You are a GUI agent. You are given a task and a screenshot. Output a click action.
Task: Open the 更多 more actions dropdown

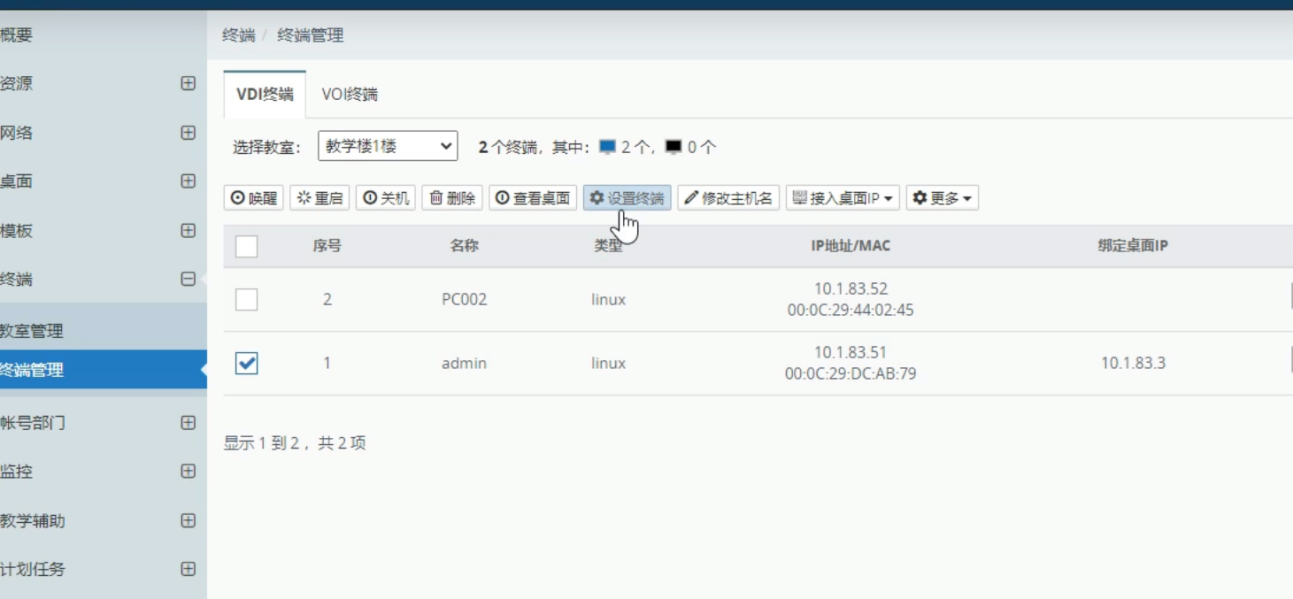pos(942,198)
